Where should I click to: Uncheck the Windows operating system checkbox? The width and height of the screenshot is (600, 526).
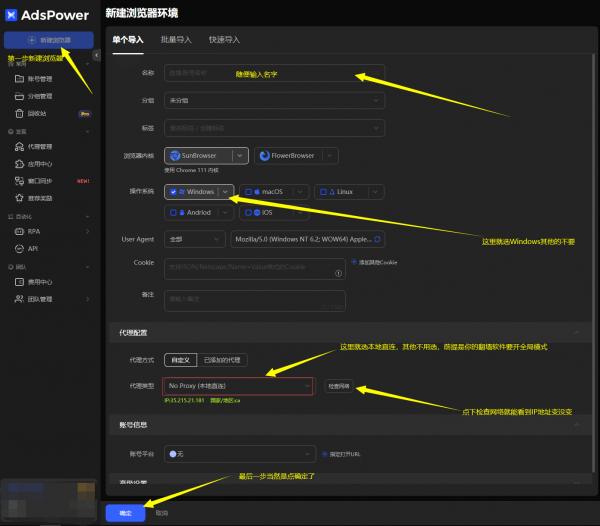[x=175, y=191]
